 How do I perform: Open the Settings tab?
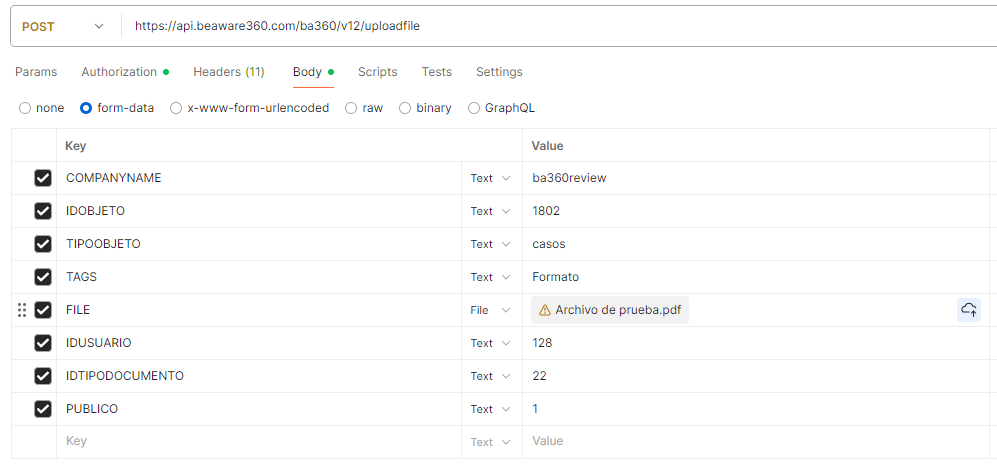point(499,72)
